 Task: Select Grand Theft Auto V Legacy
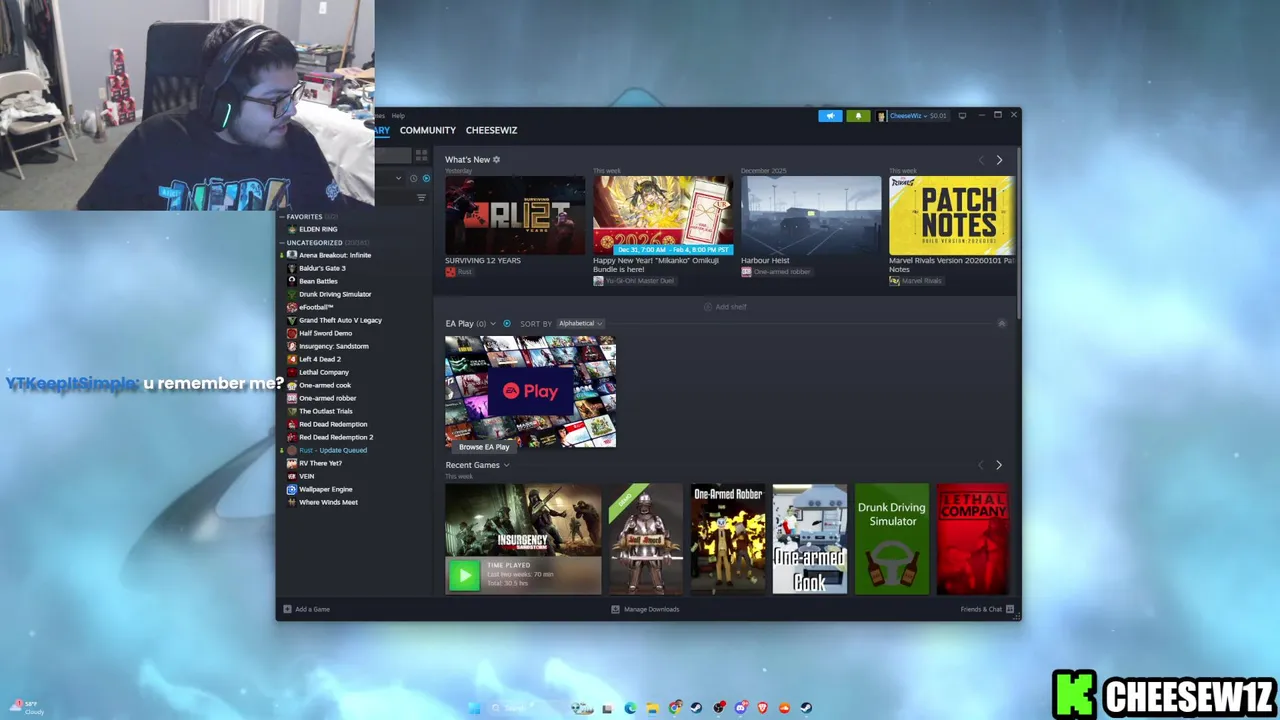click(x=340, y=320)
